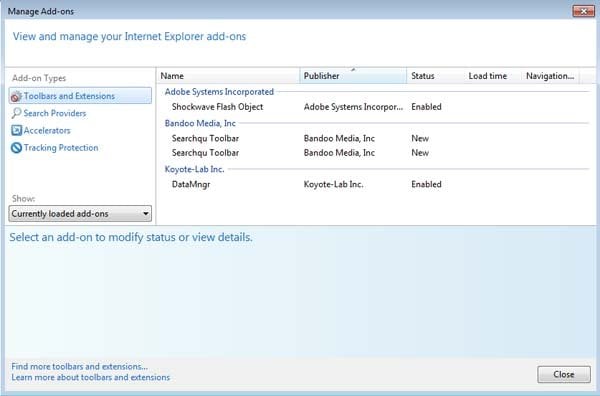
Task: Click Adobe Systems Incorpor... publisher cell
Action: click(353, 107)
